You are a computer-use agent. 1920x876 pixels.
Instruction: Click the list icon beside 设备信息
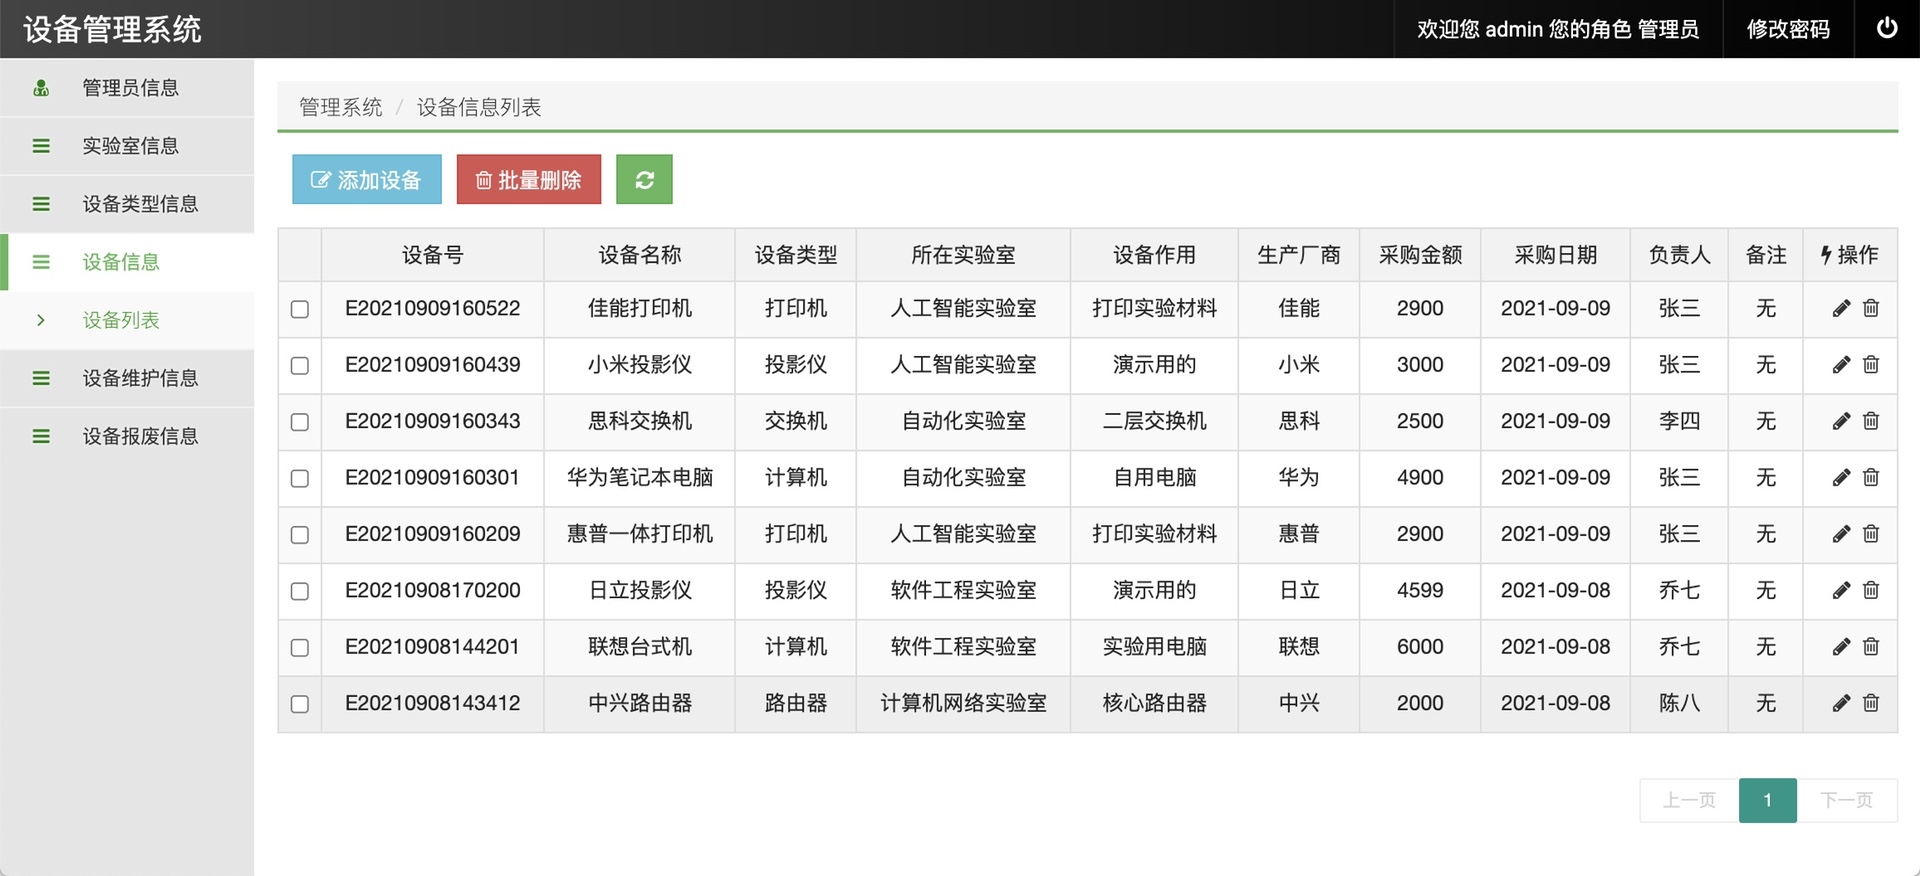pyautogui.click(x=41, y=262)
